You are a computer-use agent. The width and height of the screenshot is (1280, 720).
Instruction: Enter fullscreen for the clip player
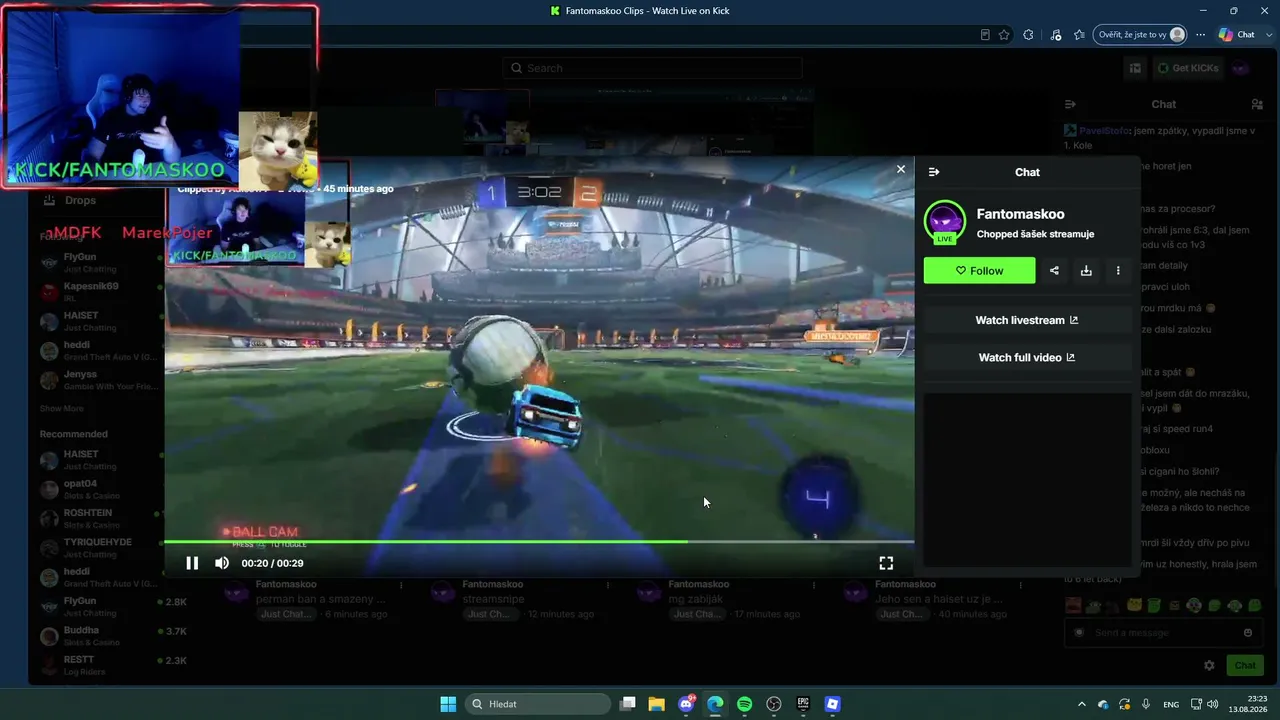click(886, 563)
